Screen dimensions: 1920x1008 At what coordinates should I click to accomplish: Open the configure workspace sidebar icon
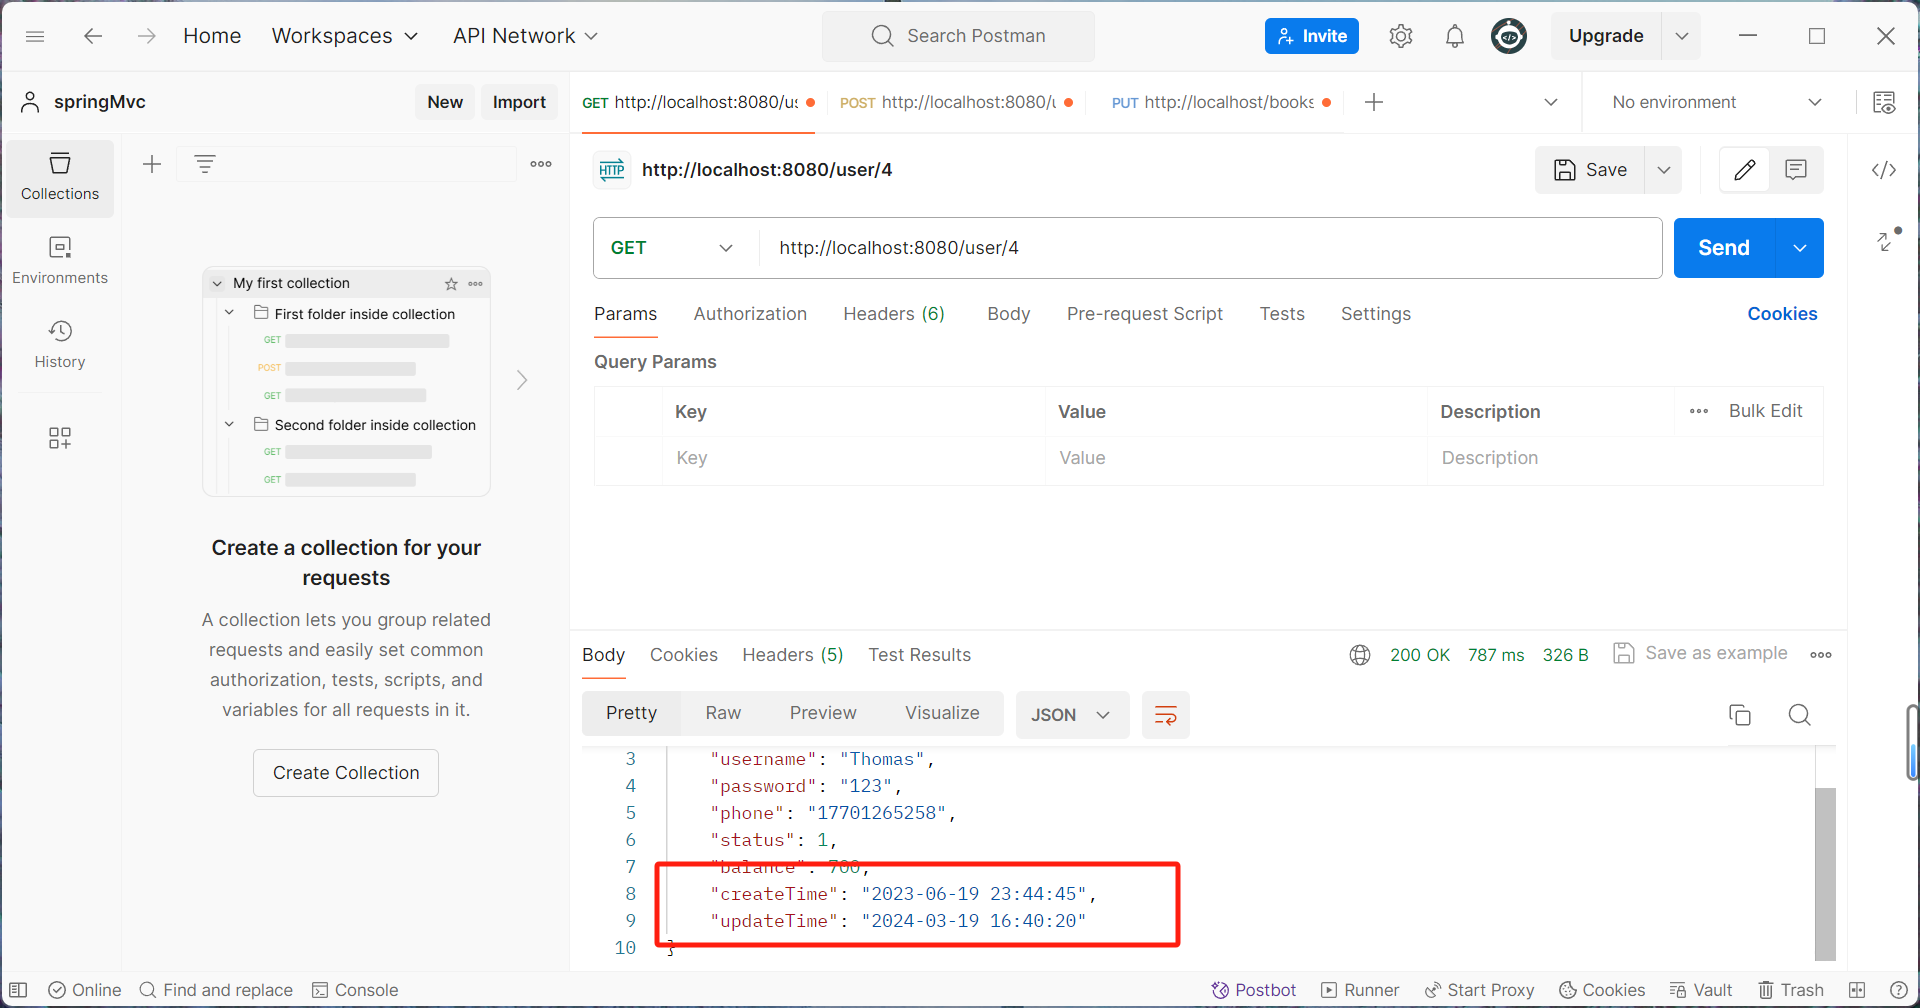click(x=60, y=438)
